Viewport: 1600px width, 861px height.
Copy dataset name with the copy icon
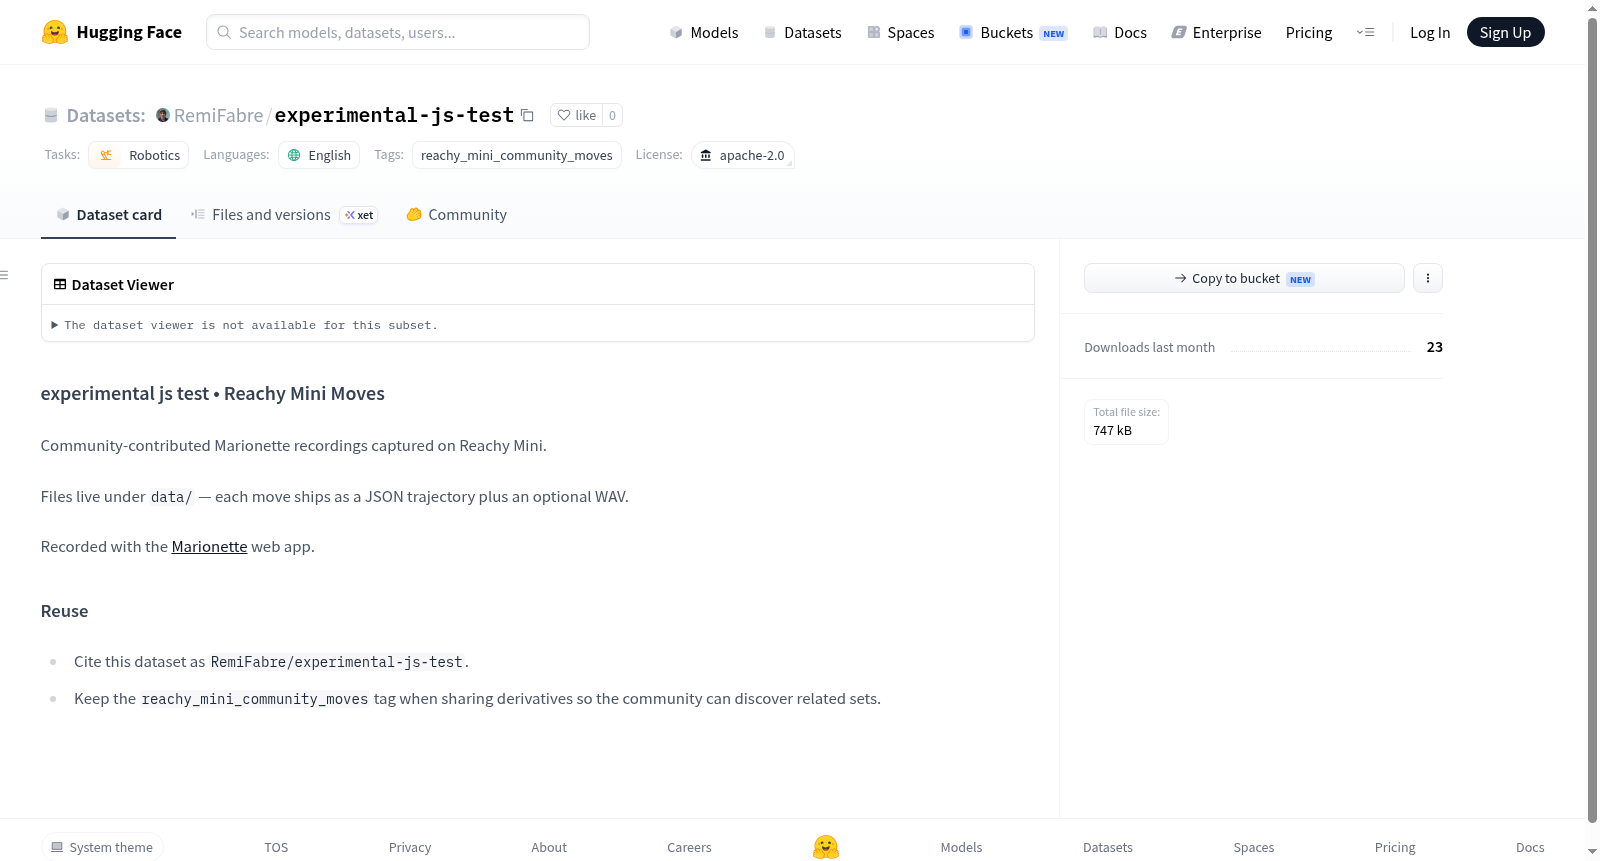tap(527, 115)
